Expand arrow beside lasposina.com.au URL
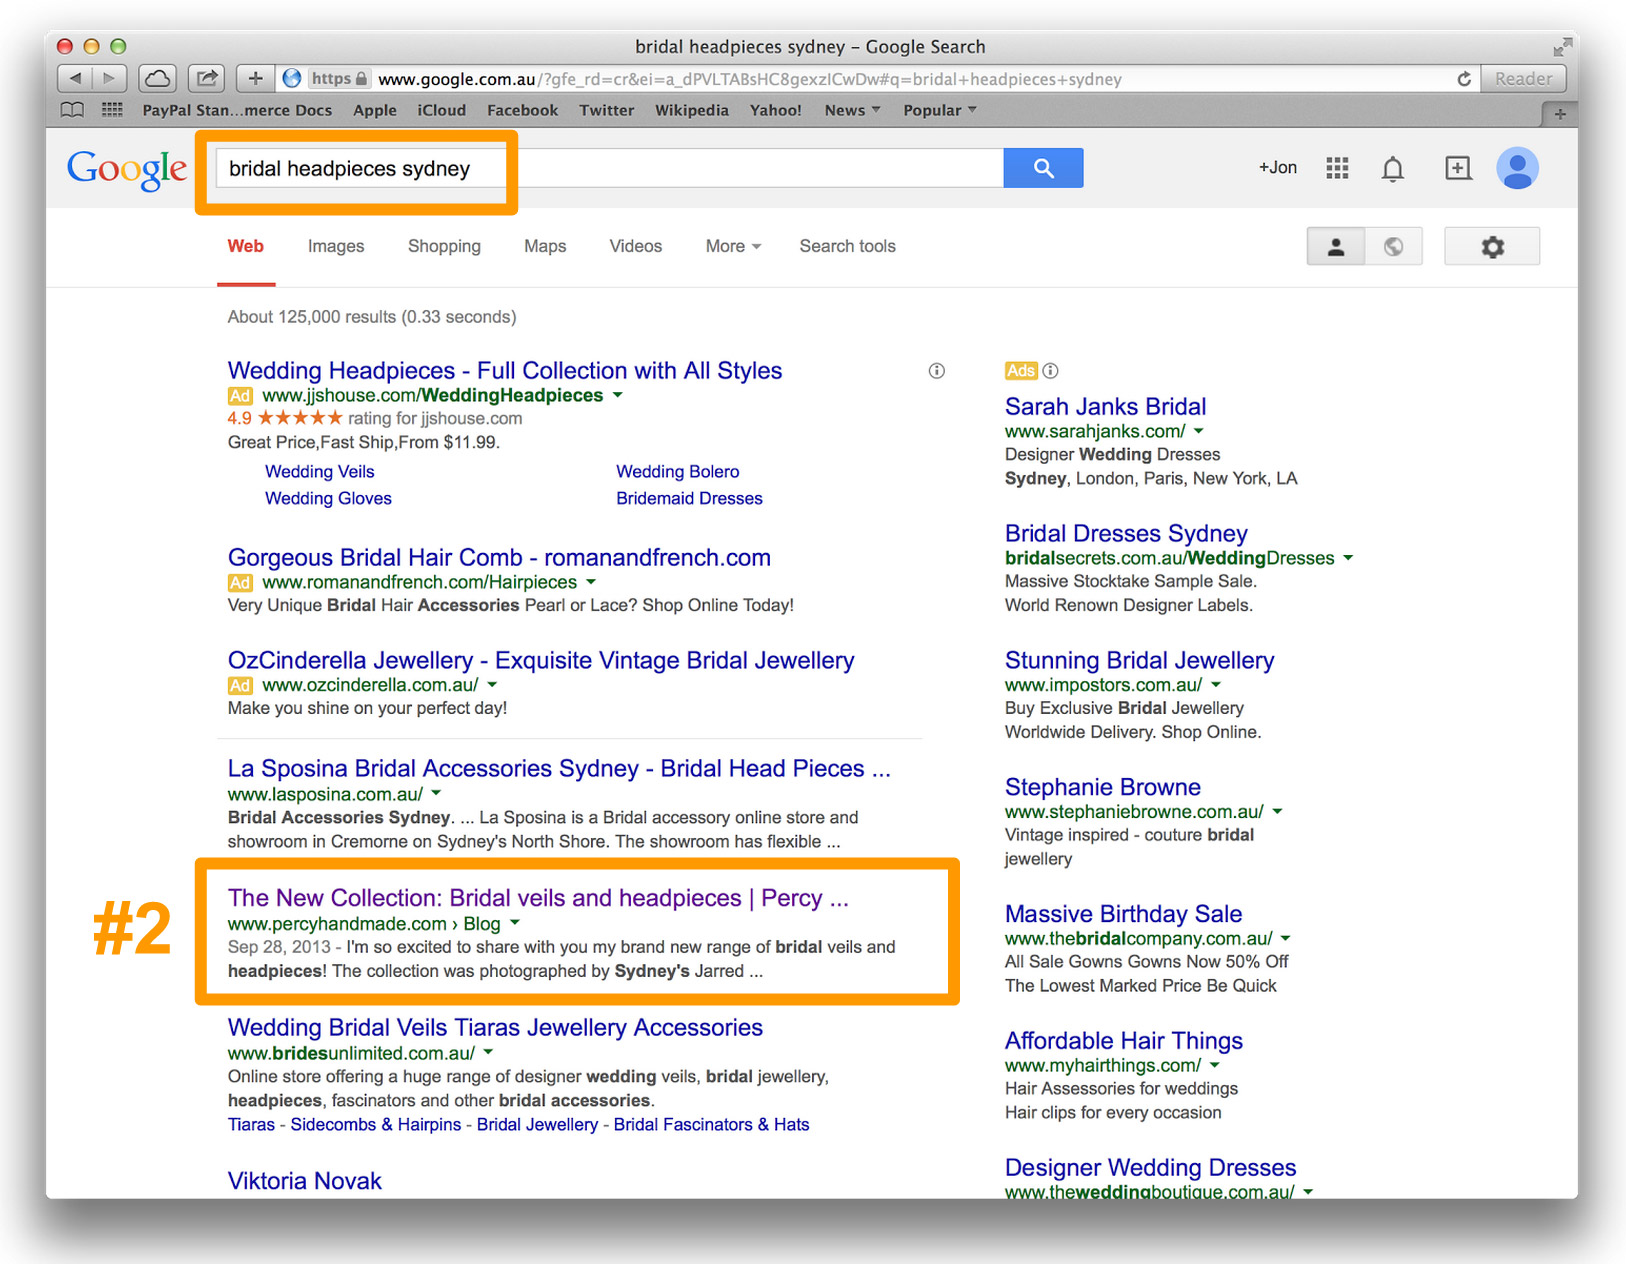1626x1264 pixels. tap(436, 794)
